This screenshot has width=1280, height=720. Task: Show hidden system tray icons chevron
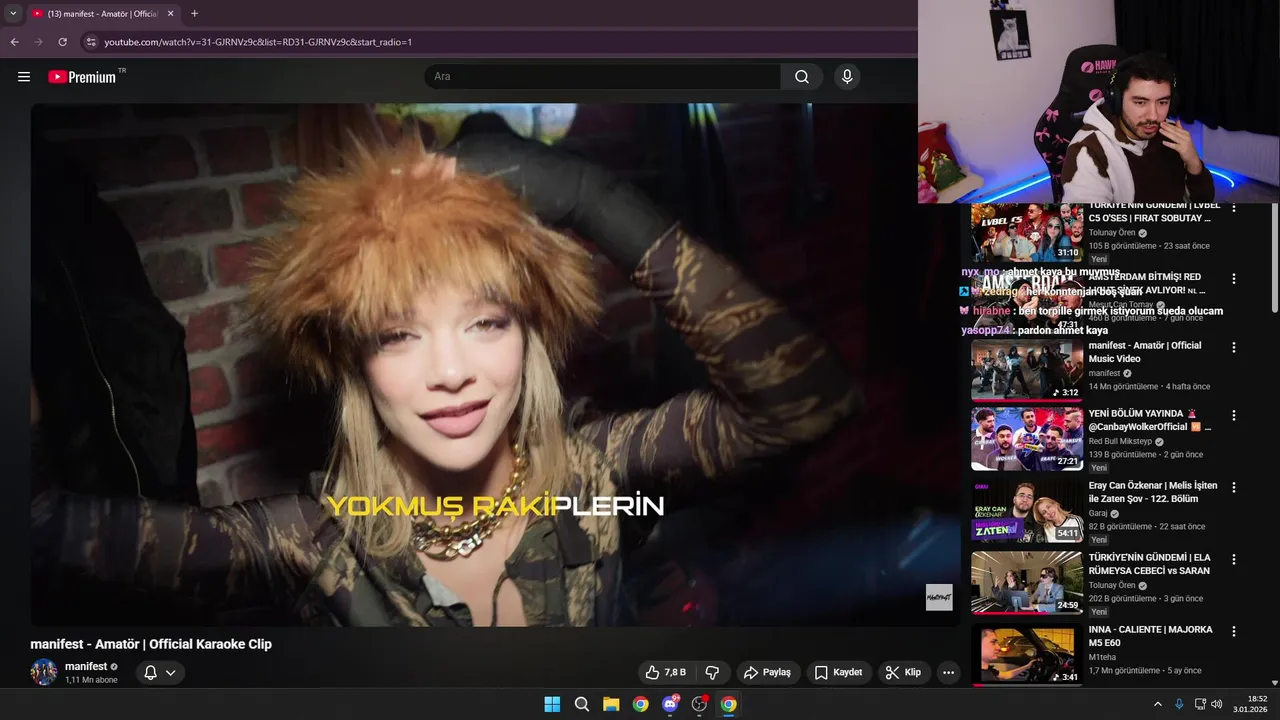[1158, 704]
